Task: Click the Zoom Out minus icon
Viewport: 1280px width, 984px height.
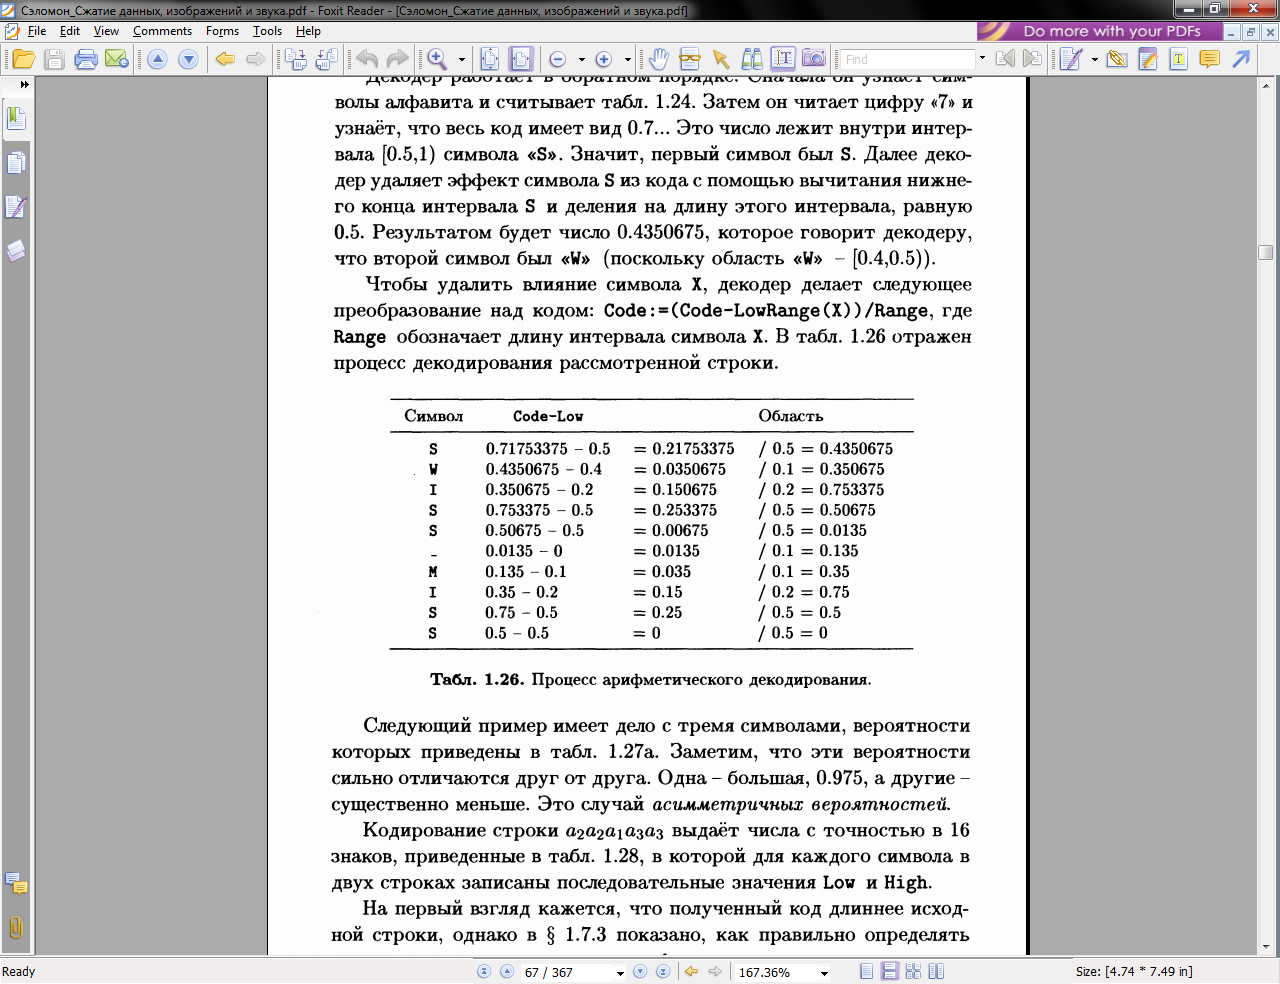Action: tap(558, 59)
